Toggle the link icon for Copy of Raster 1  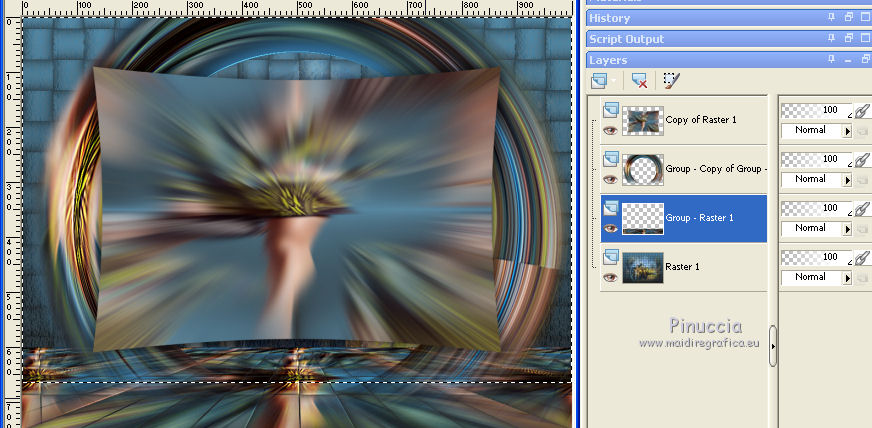[x=861, y=111]
